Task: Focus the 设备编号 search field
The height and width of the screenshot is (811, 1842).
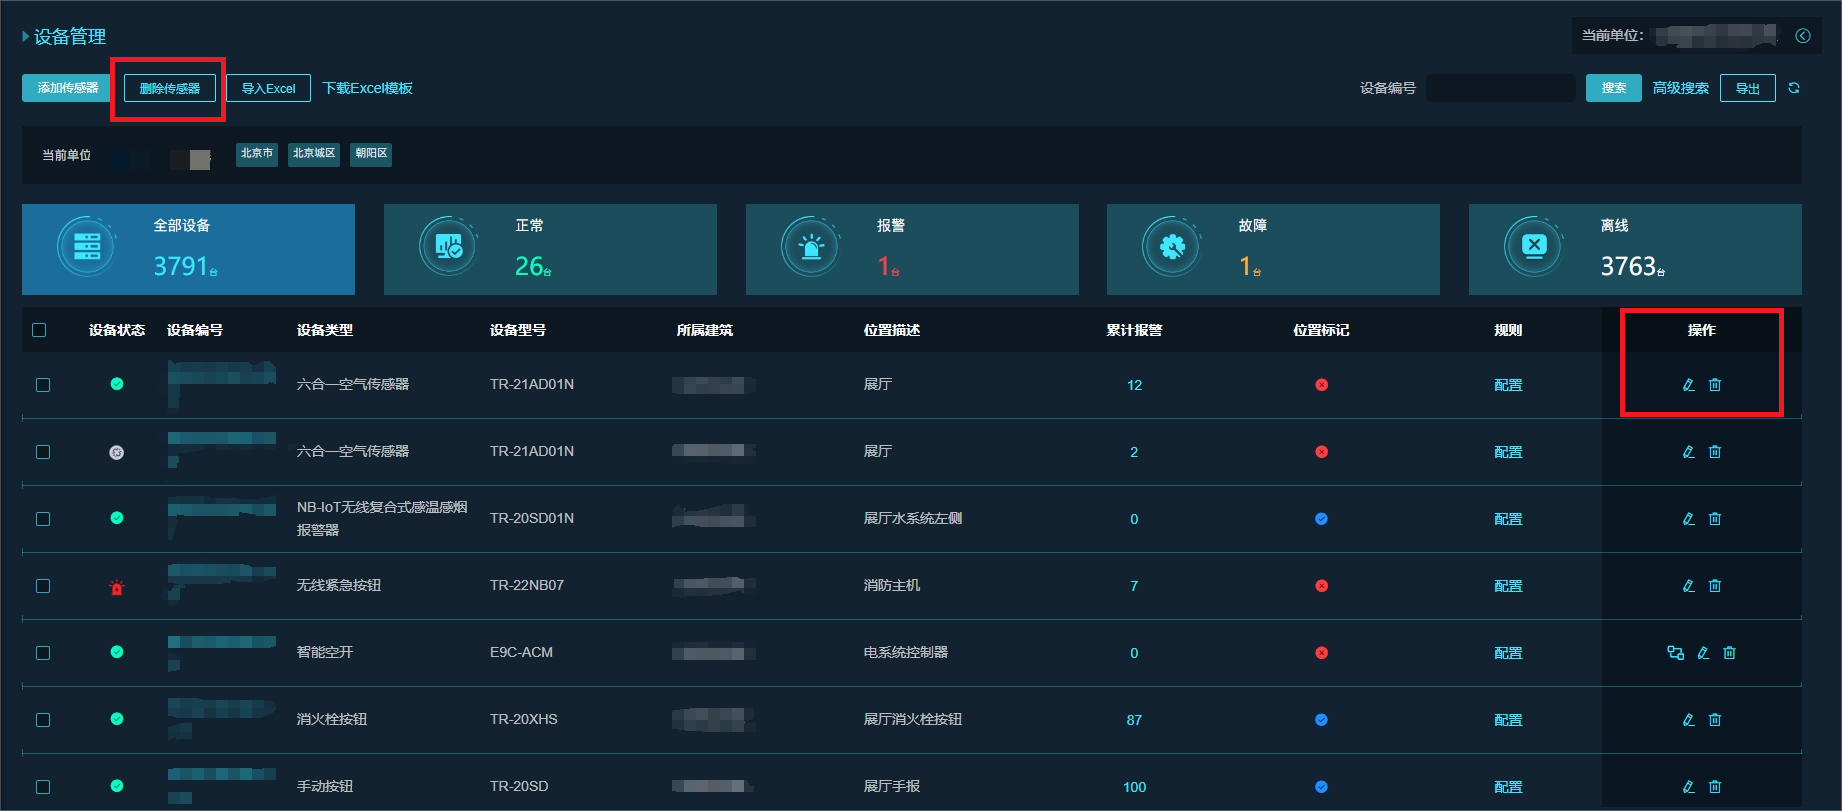Action: (1501, 88)
